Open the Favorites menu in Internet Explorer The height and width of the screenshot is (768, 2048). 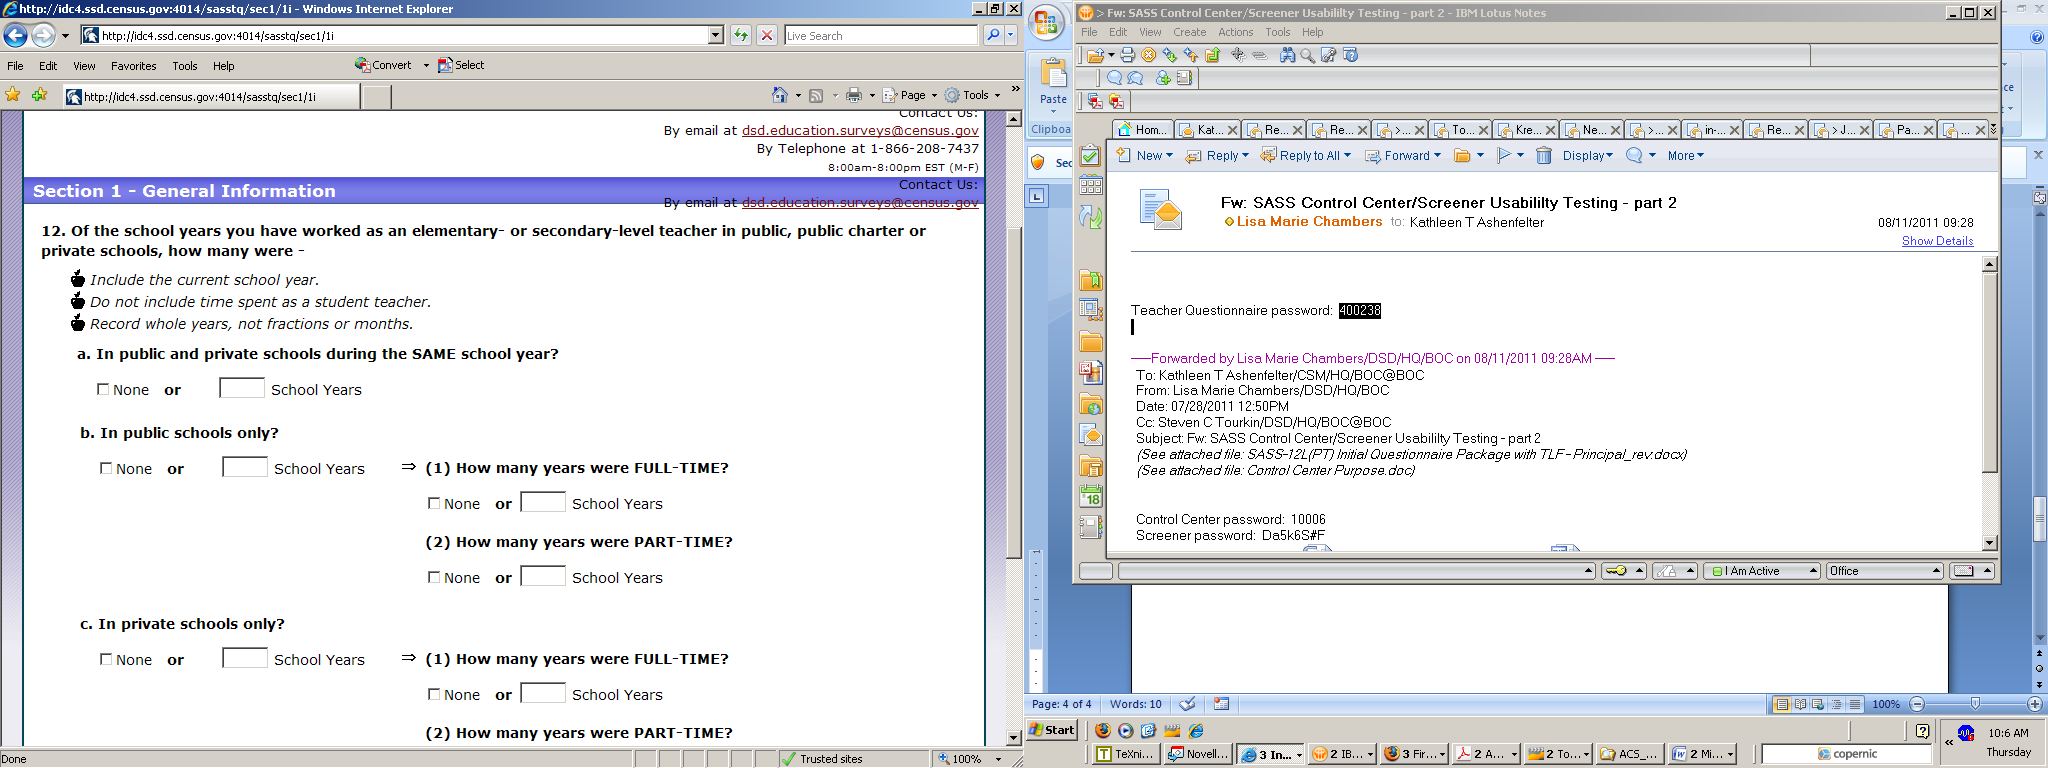tap(134, 66)
